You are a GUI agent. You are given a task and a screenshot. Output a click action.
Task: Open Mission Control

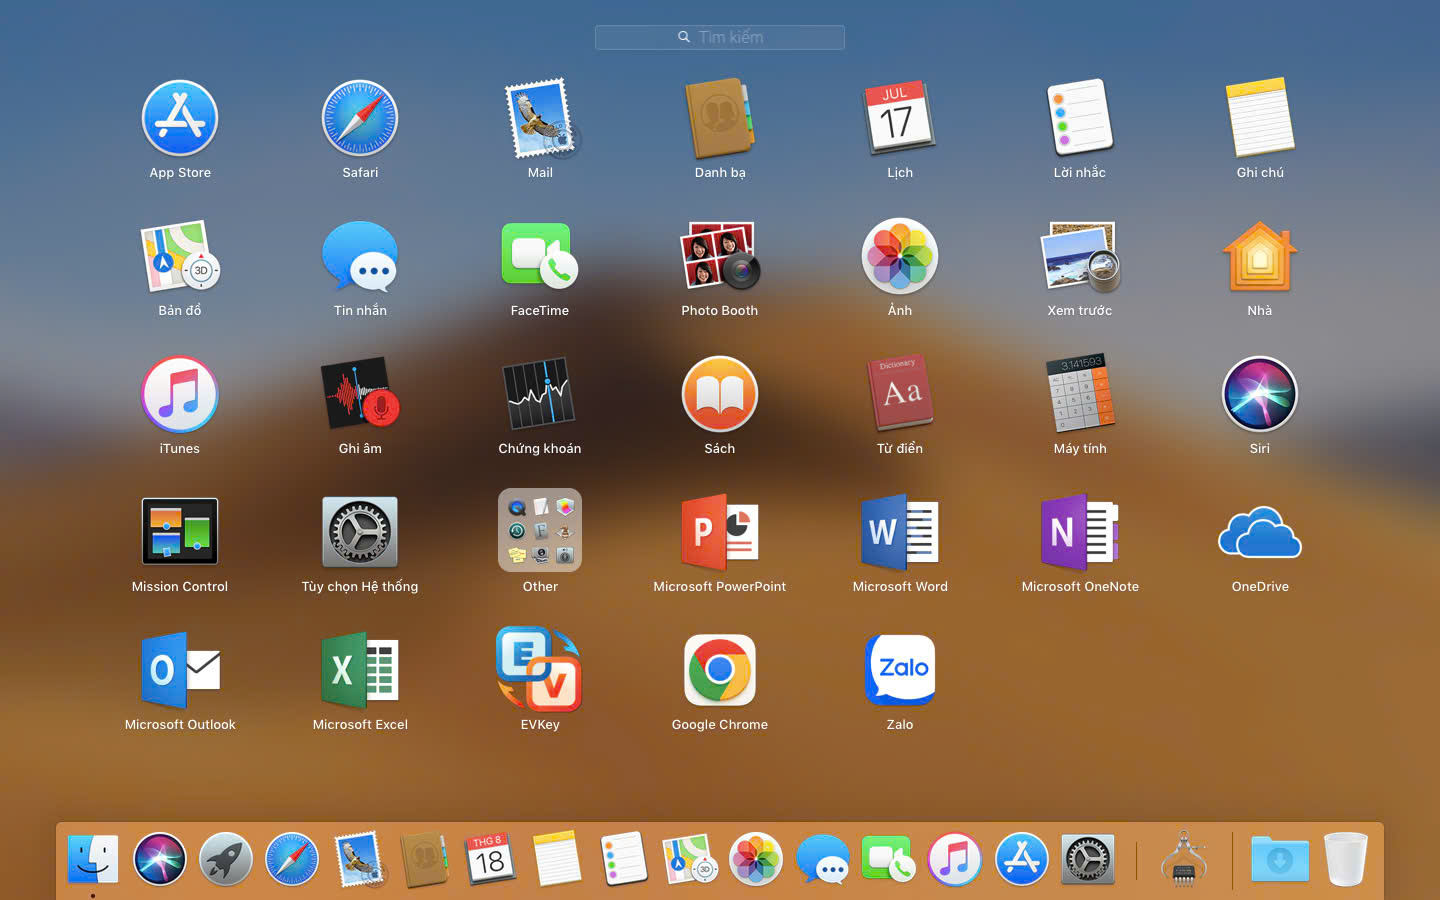tap(180, 531)
